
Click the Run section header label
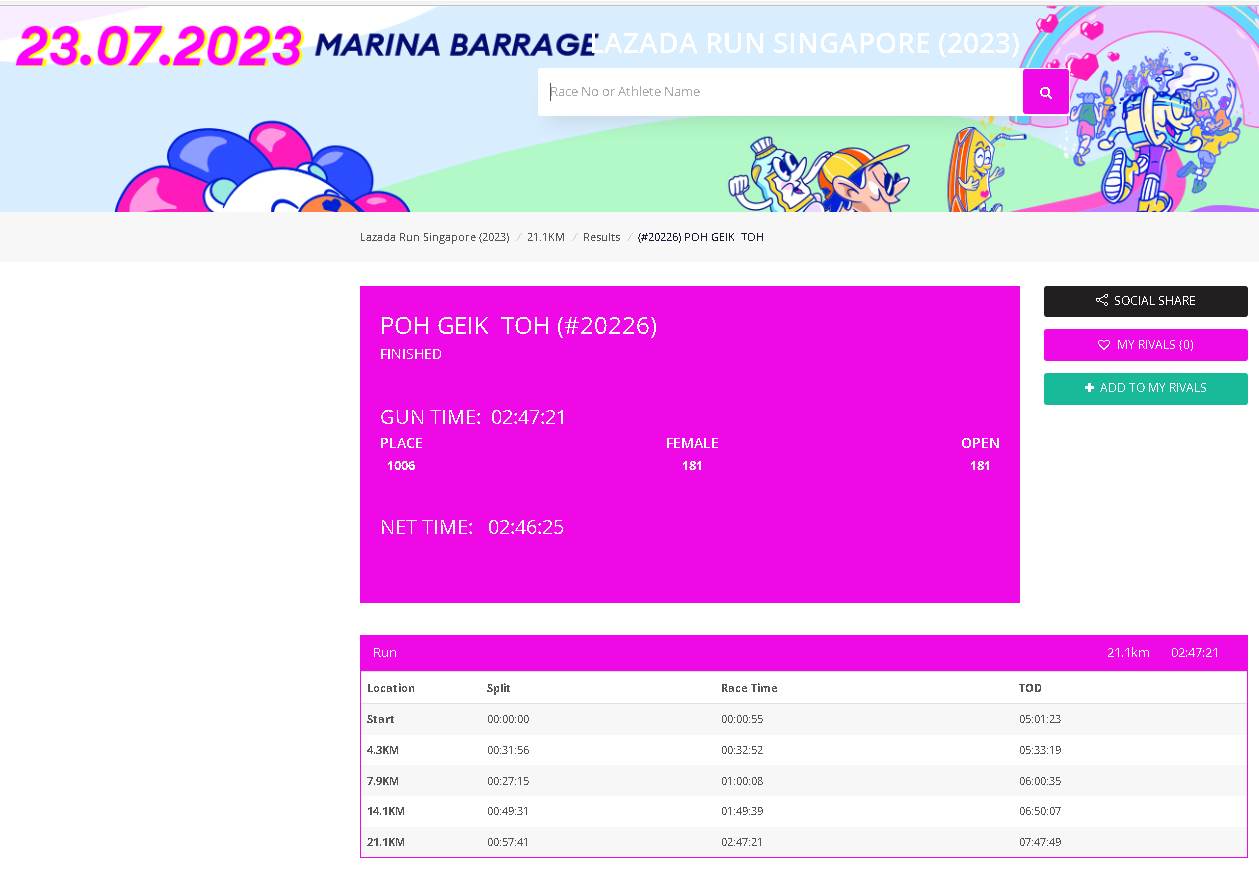pyautogui.click(x=385, y=653)
